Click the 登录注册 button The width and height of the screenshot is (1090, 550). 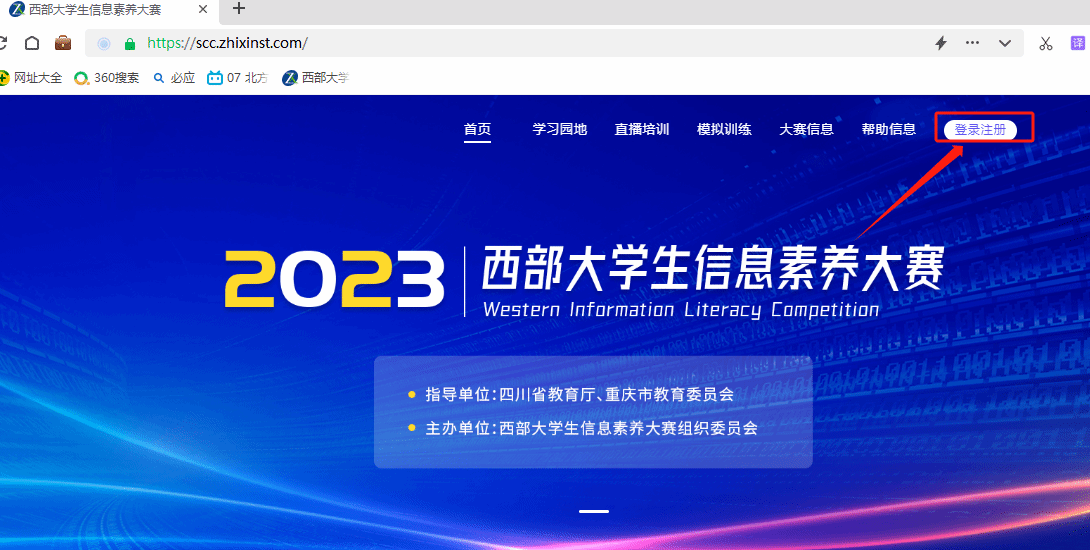(980, 130)
